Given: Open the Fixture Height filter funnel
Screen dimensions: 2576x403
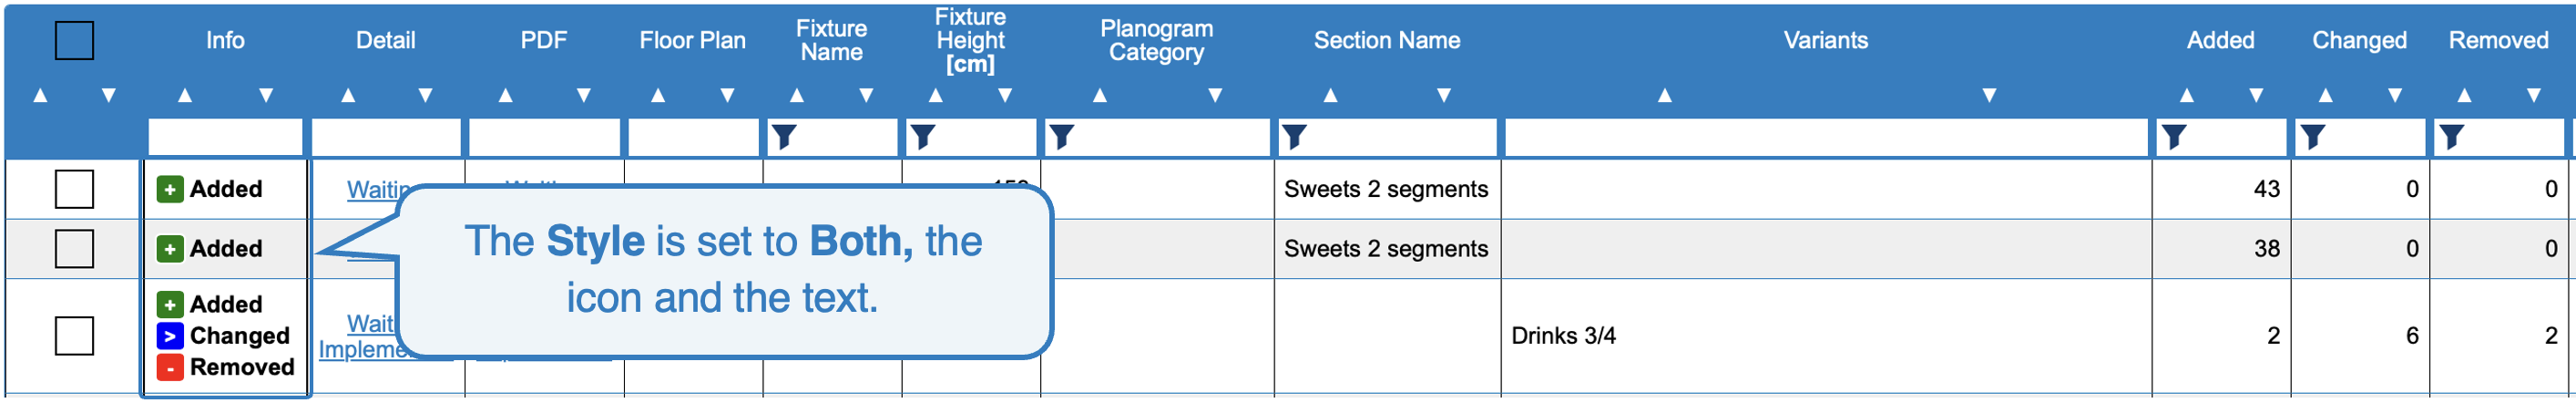Looking at the screenshot, I should [923, 137].
